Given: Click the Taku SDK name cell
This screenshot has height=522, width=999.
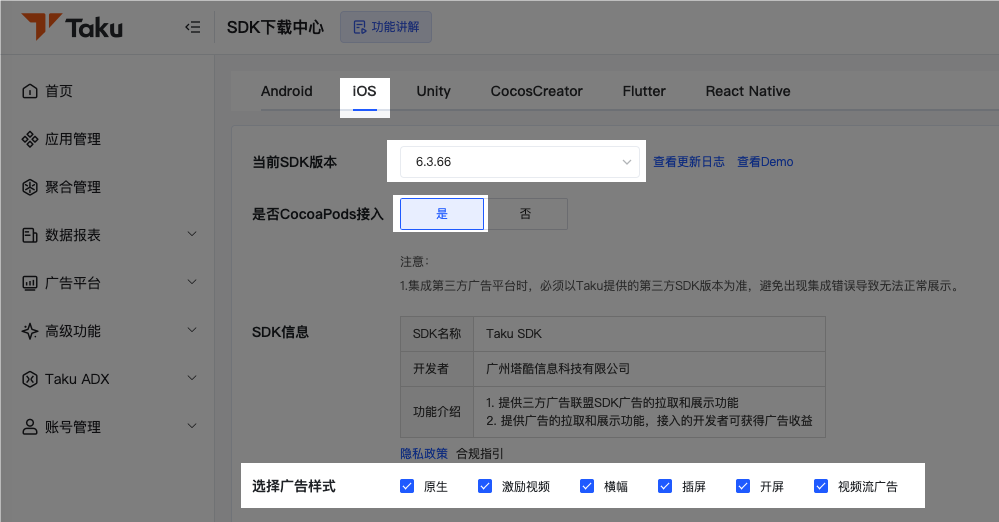Looking at the screenshot, I should pyautogui.click(x=649, y=334).
